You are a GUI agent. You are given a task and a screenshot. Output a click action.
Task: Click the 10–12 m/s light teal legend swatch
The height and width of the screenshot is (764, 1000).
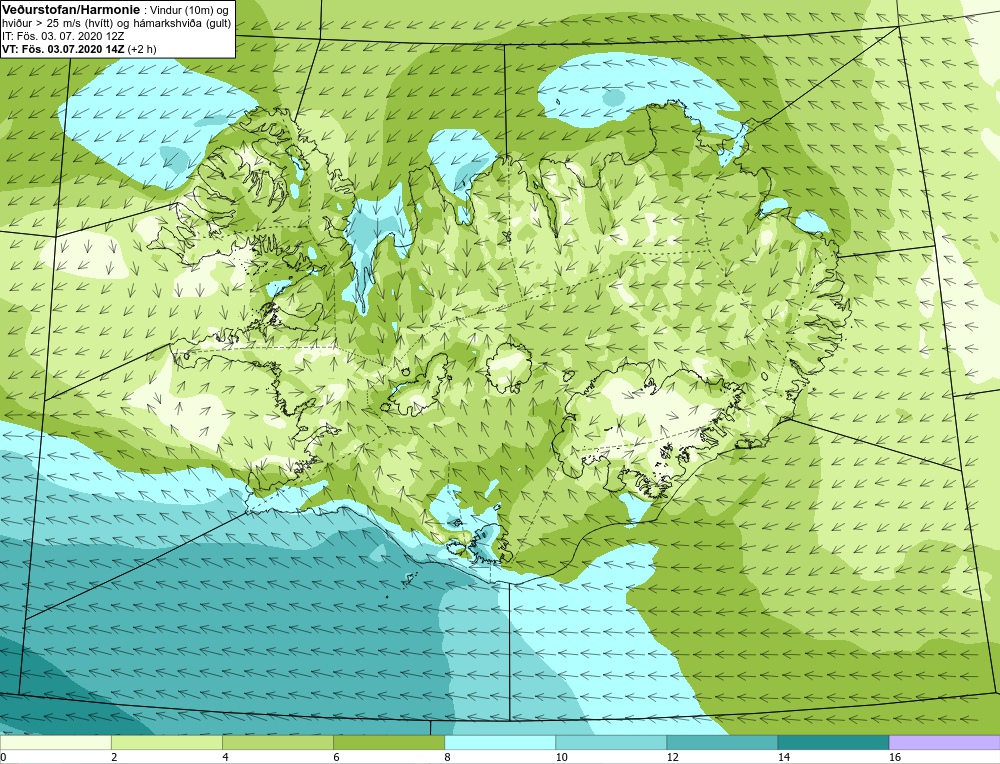611,742
